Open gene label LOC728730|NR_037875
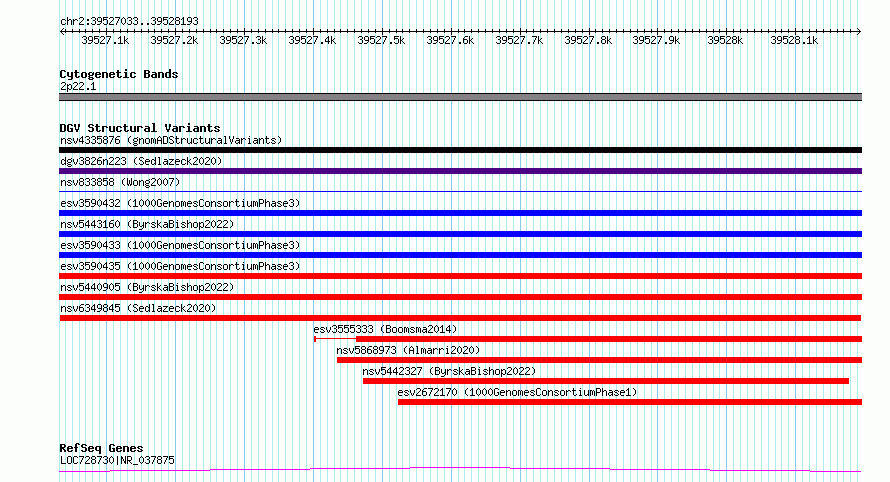 coord(117,460)
